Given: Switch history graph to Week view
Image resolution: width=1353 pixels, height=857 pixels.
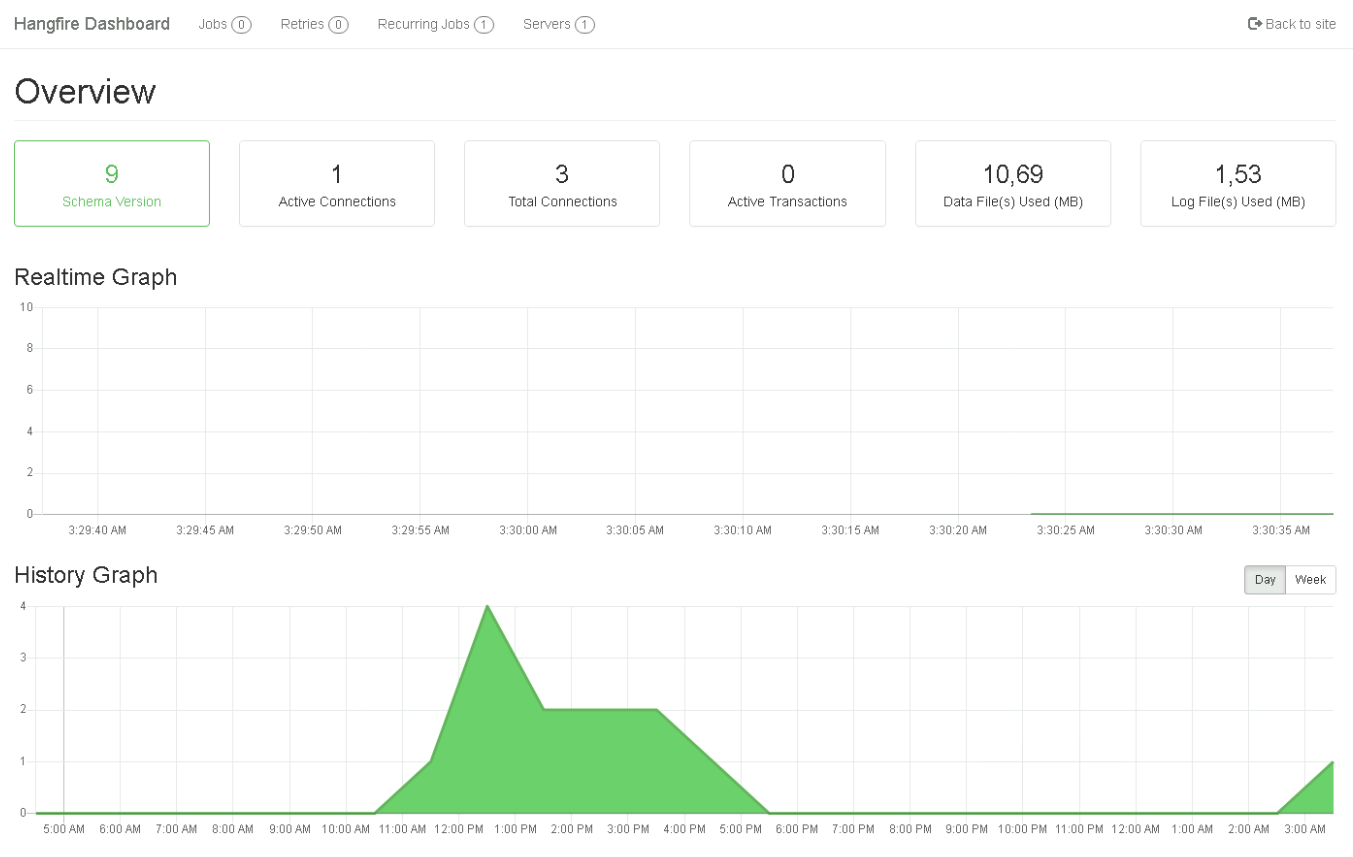Looking at the screenshot, I should pyautogui.click(x=1310, y=580).
